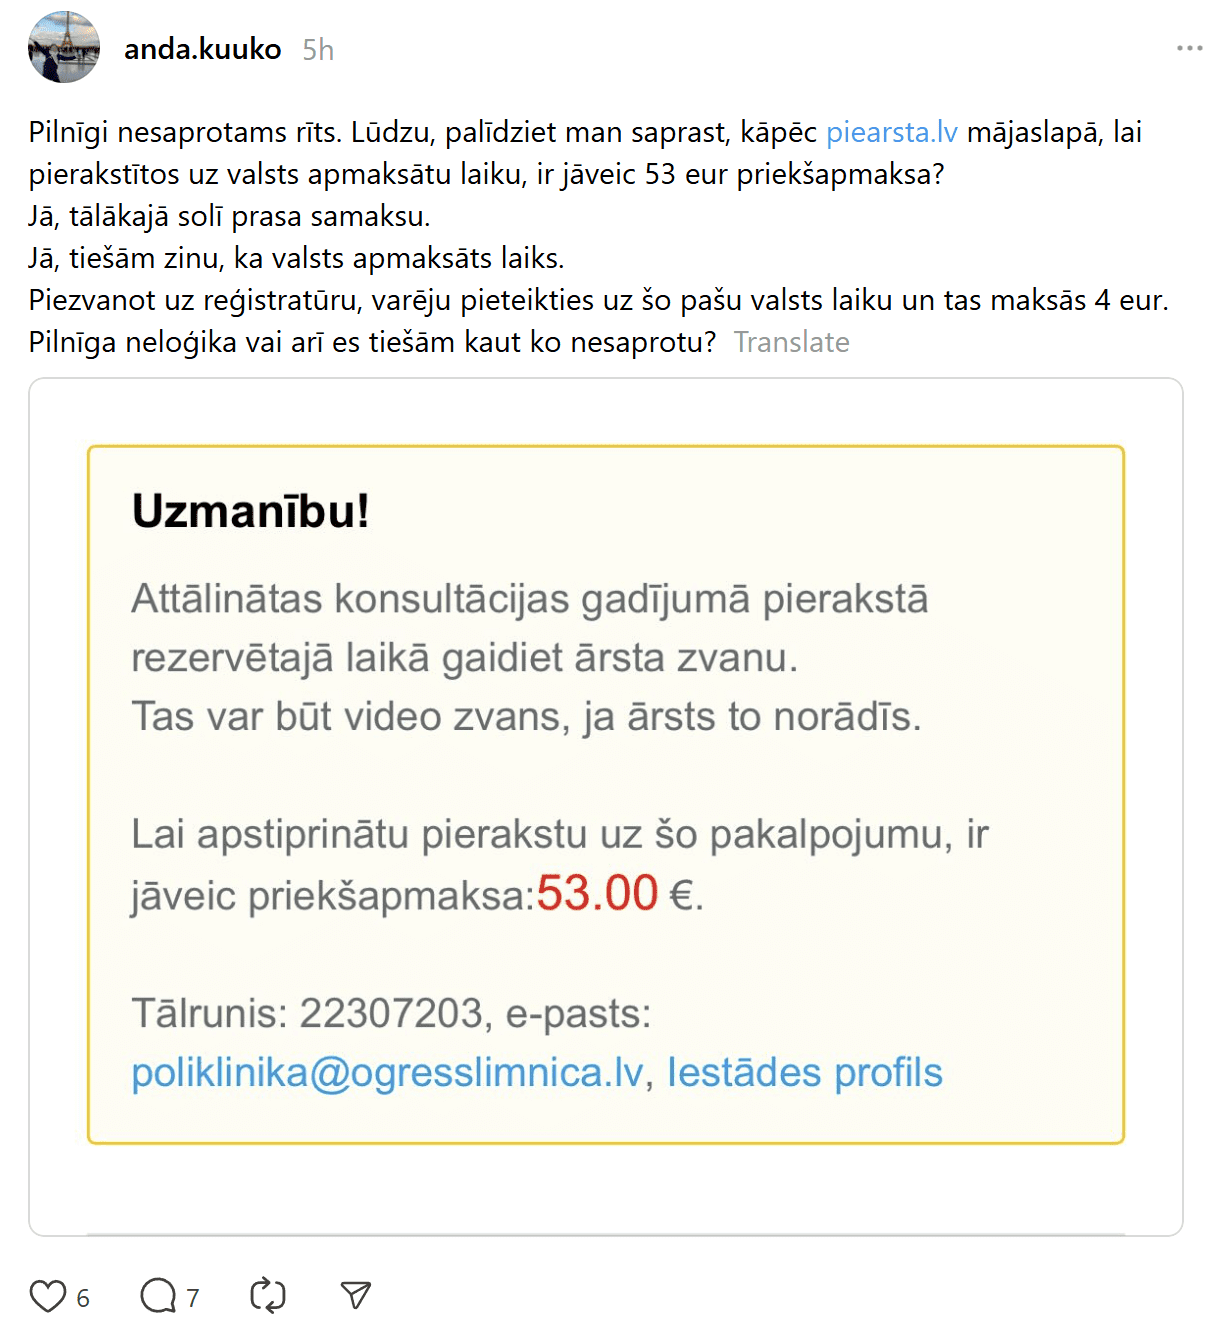Repost using the circular arrows icon
Image resolution: width=1228 pixels, height=1340 pixels.
pos(267,1296)
